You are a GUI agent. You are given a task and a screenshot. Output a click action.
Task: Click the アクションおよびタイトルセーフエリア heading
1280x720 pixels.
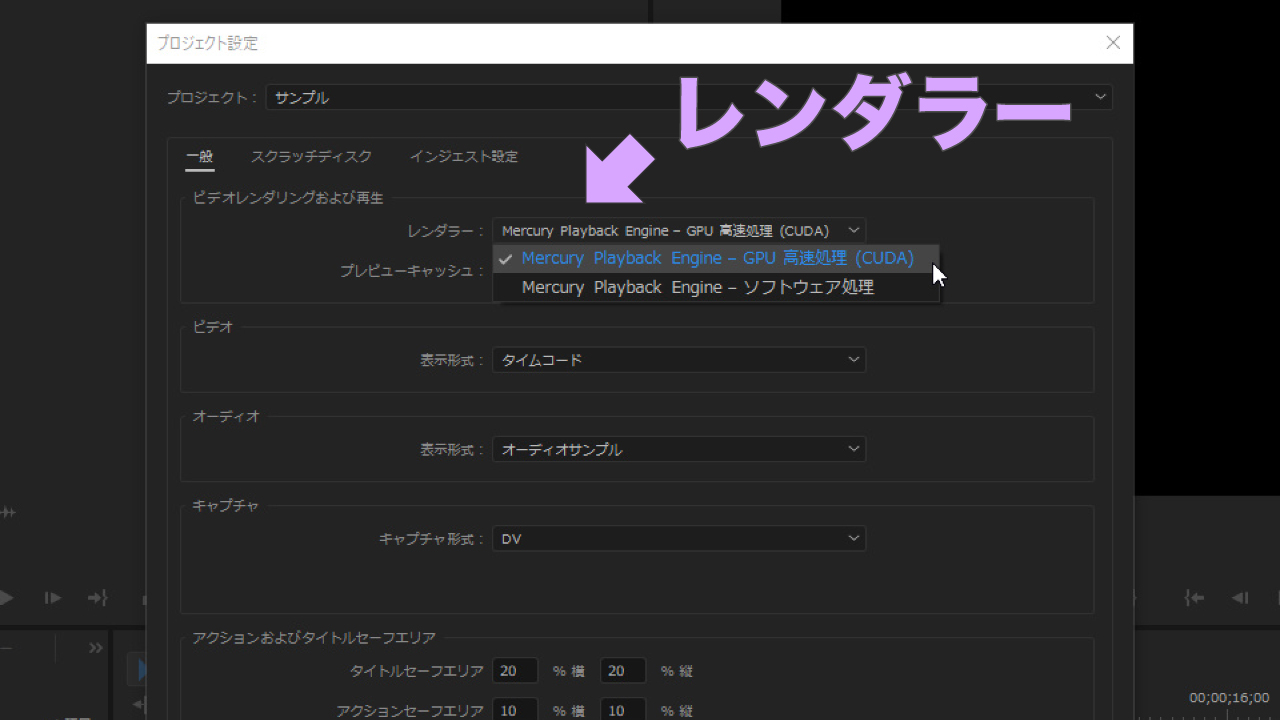pos(314,638)
